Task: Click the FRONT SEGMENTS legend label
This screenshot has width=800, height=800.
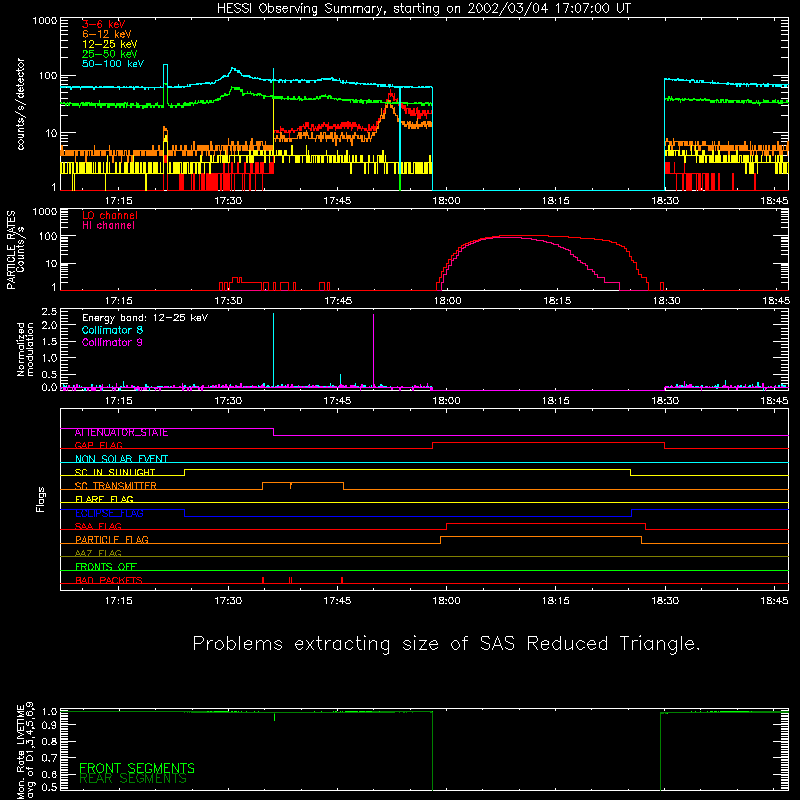Action: (x=137, y=768)
